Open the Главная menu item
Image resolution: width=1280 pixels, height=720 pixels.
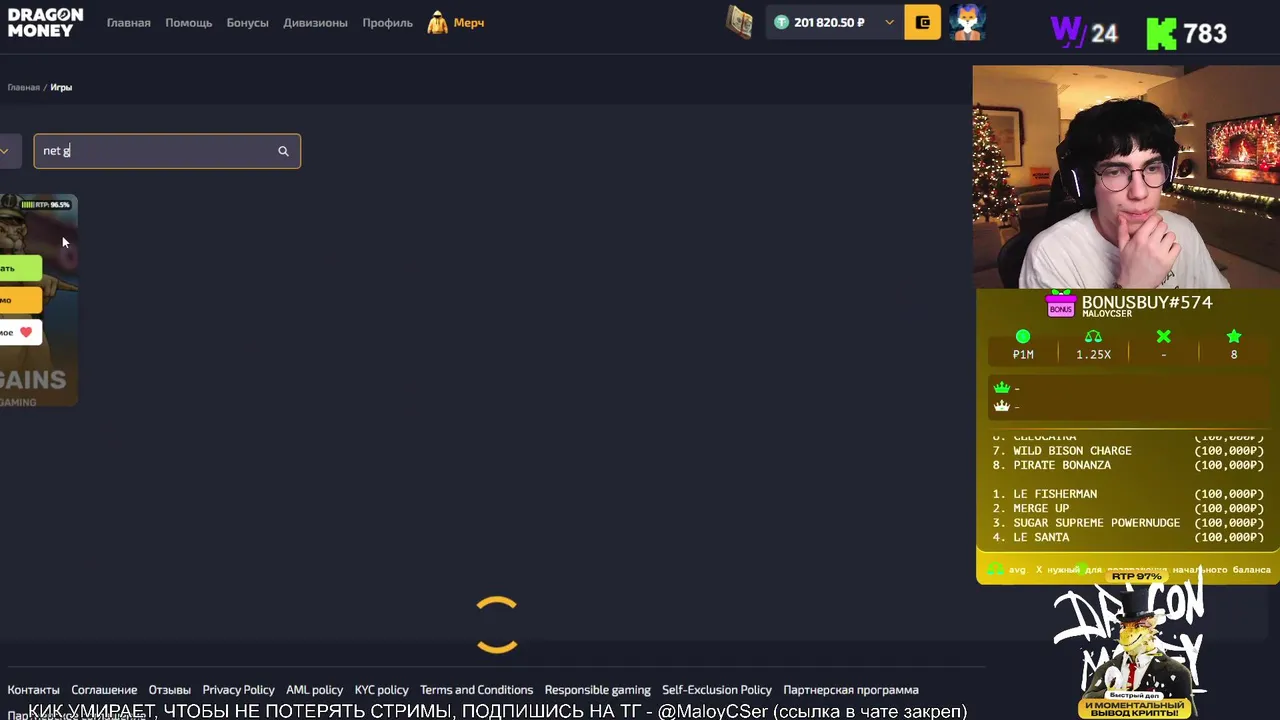(129, 22)
